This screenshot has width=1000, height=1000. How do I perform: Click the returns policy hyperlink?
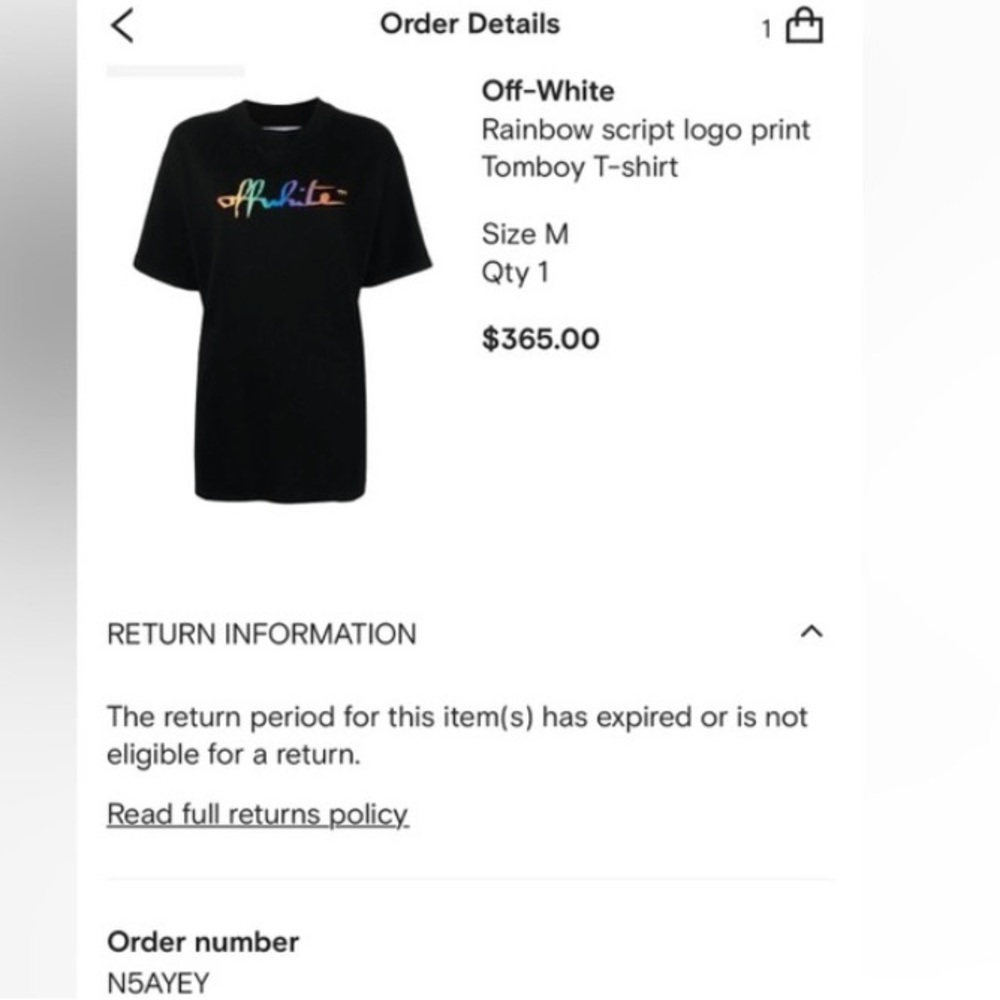(x=256, y=814)
